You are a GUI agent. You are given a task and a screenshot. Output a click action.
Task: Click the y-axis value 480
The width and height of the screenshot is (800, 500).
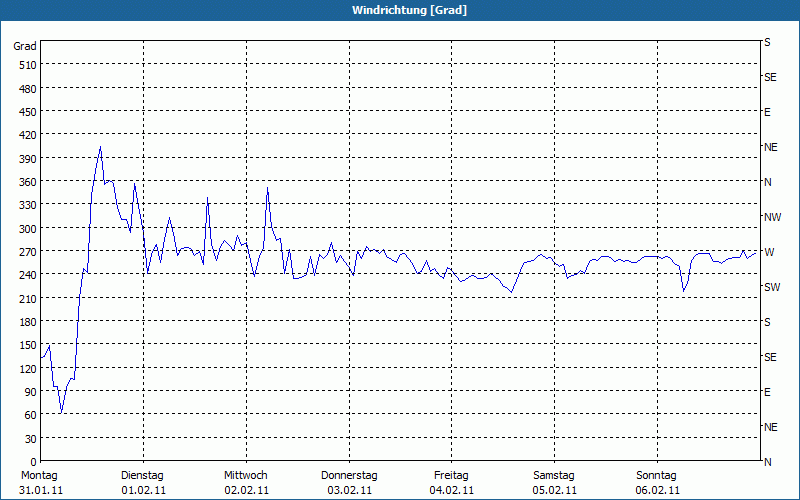tap(28, 89)
